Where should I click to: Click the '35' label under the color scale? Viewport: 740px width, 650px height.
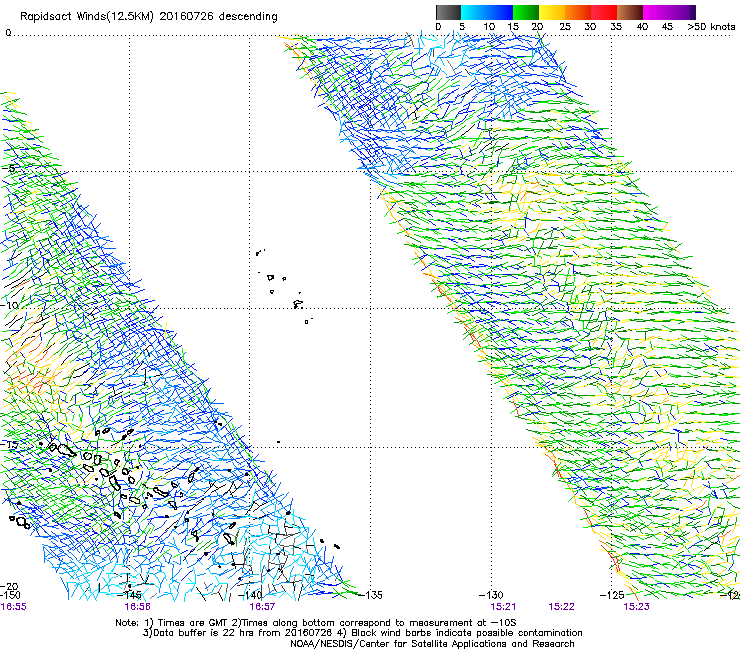pyautogui.click(x=616, y=26)
